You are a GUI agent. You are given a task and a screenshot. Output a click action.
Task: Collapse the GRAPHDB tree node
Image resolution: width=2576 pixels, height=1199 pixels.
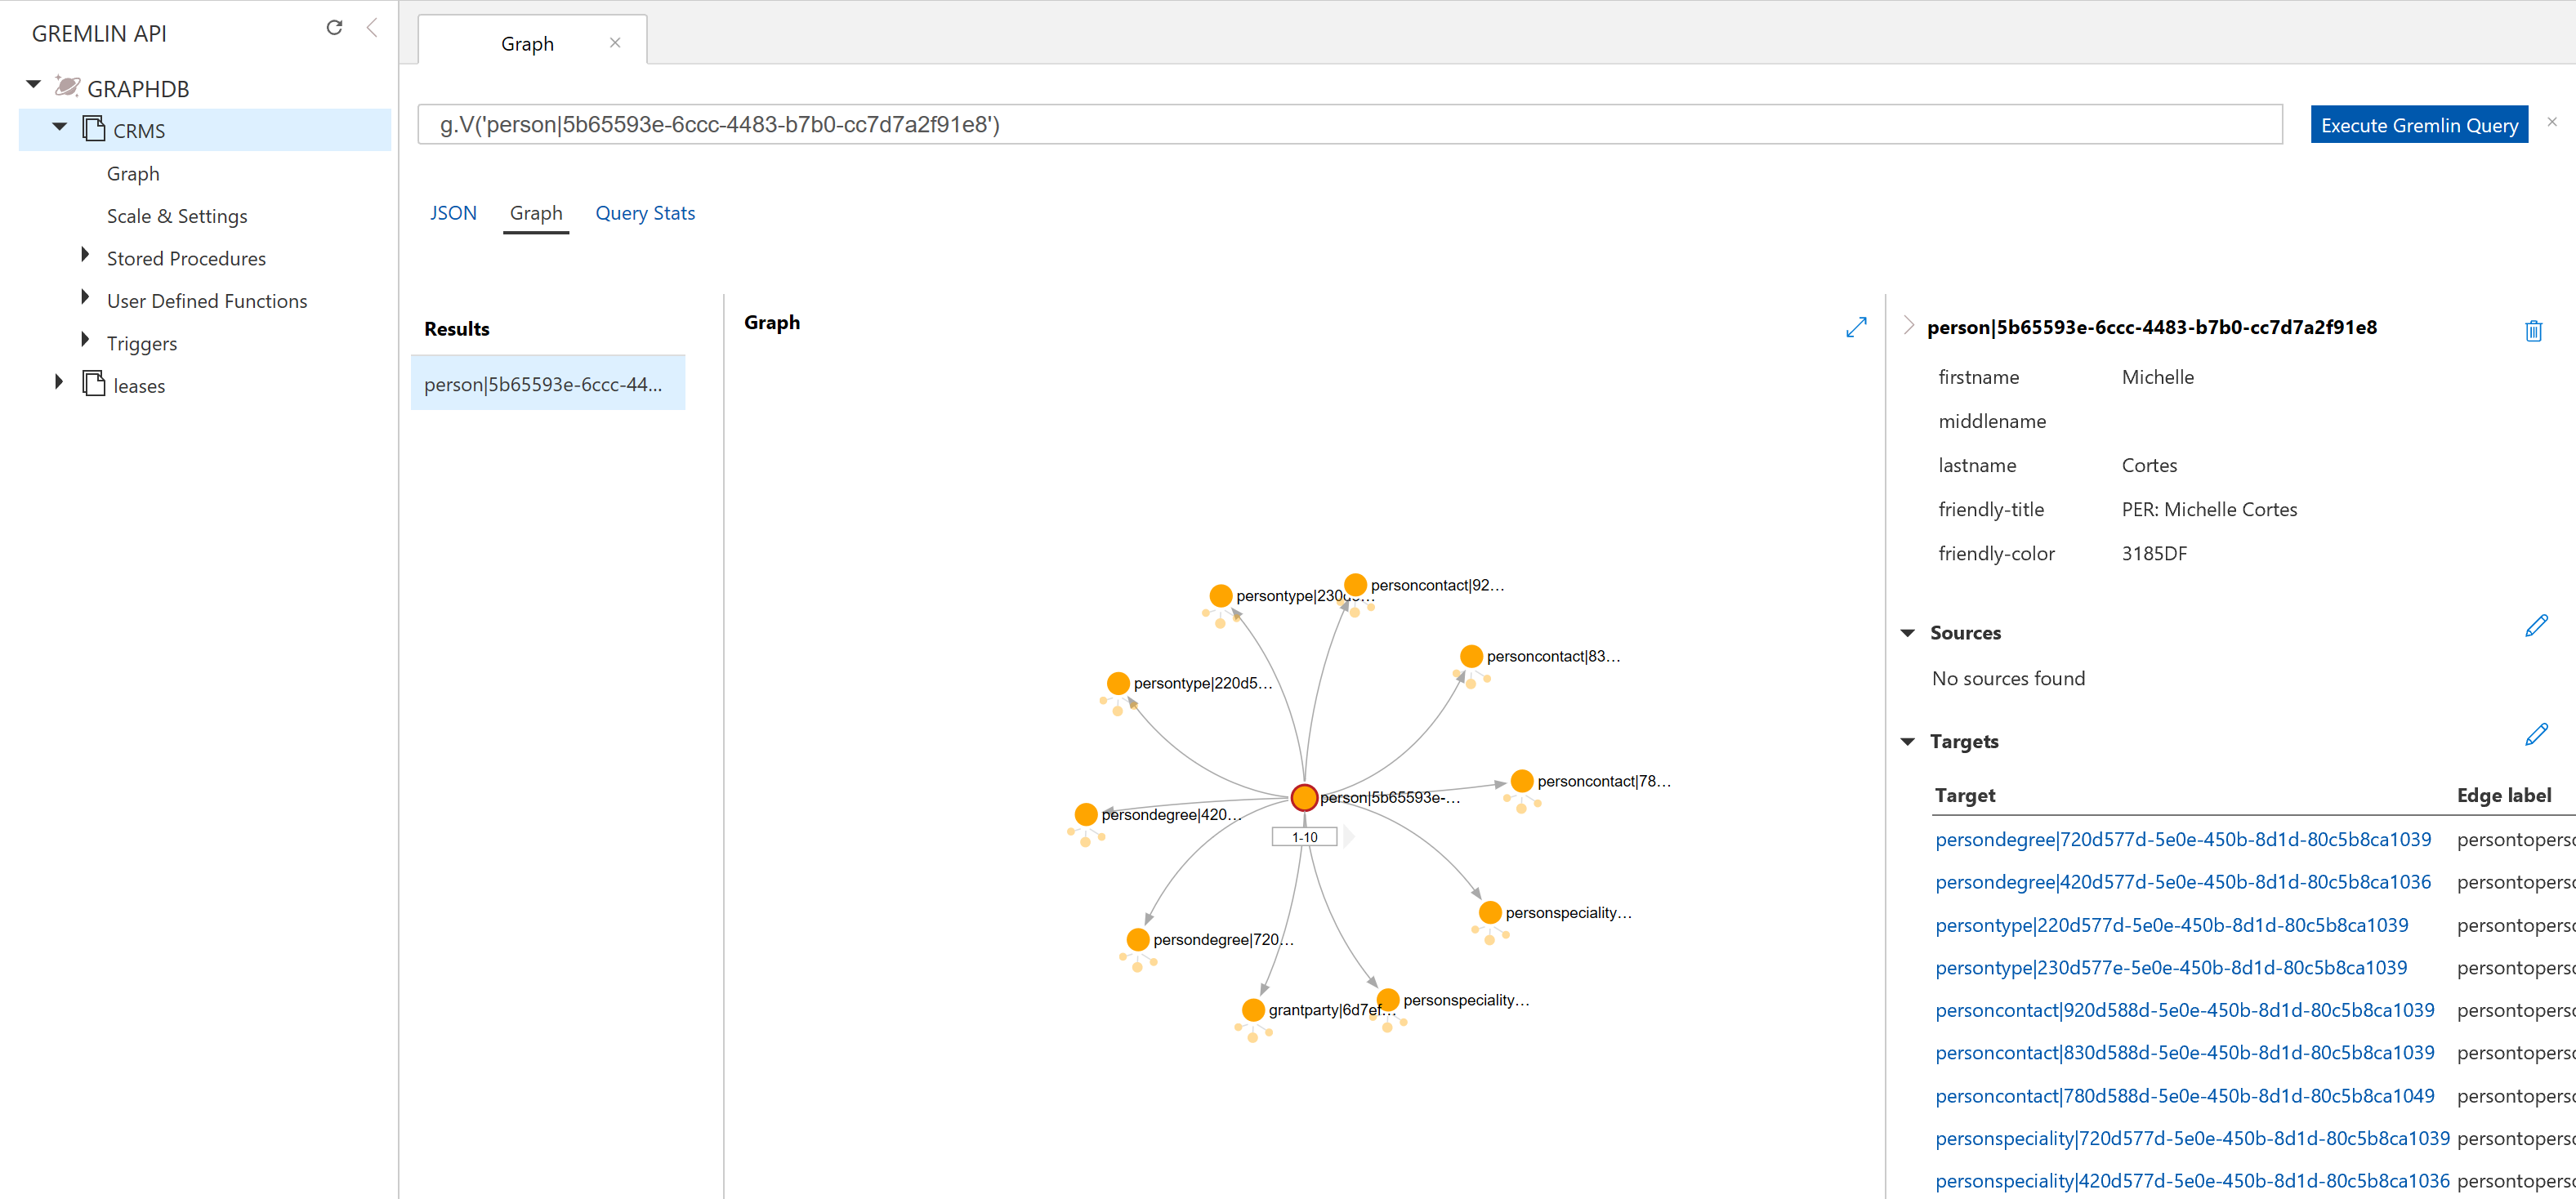(33, 83)
